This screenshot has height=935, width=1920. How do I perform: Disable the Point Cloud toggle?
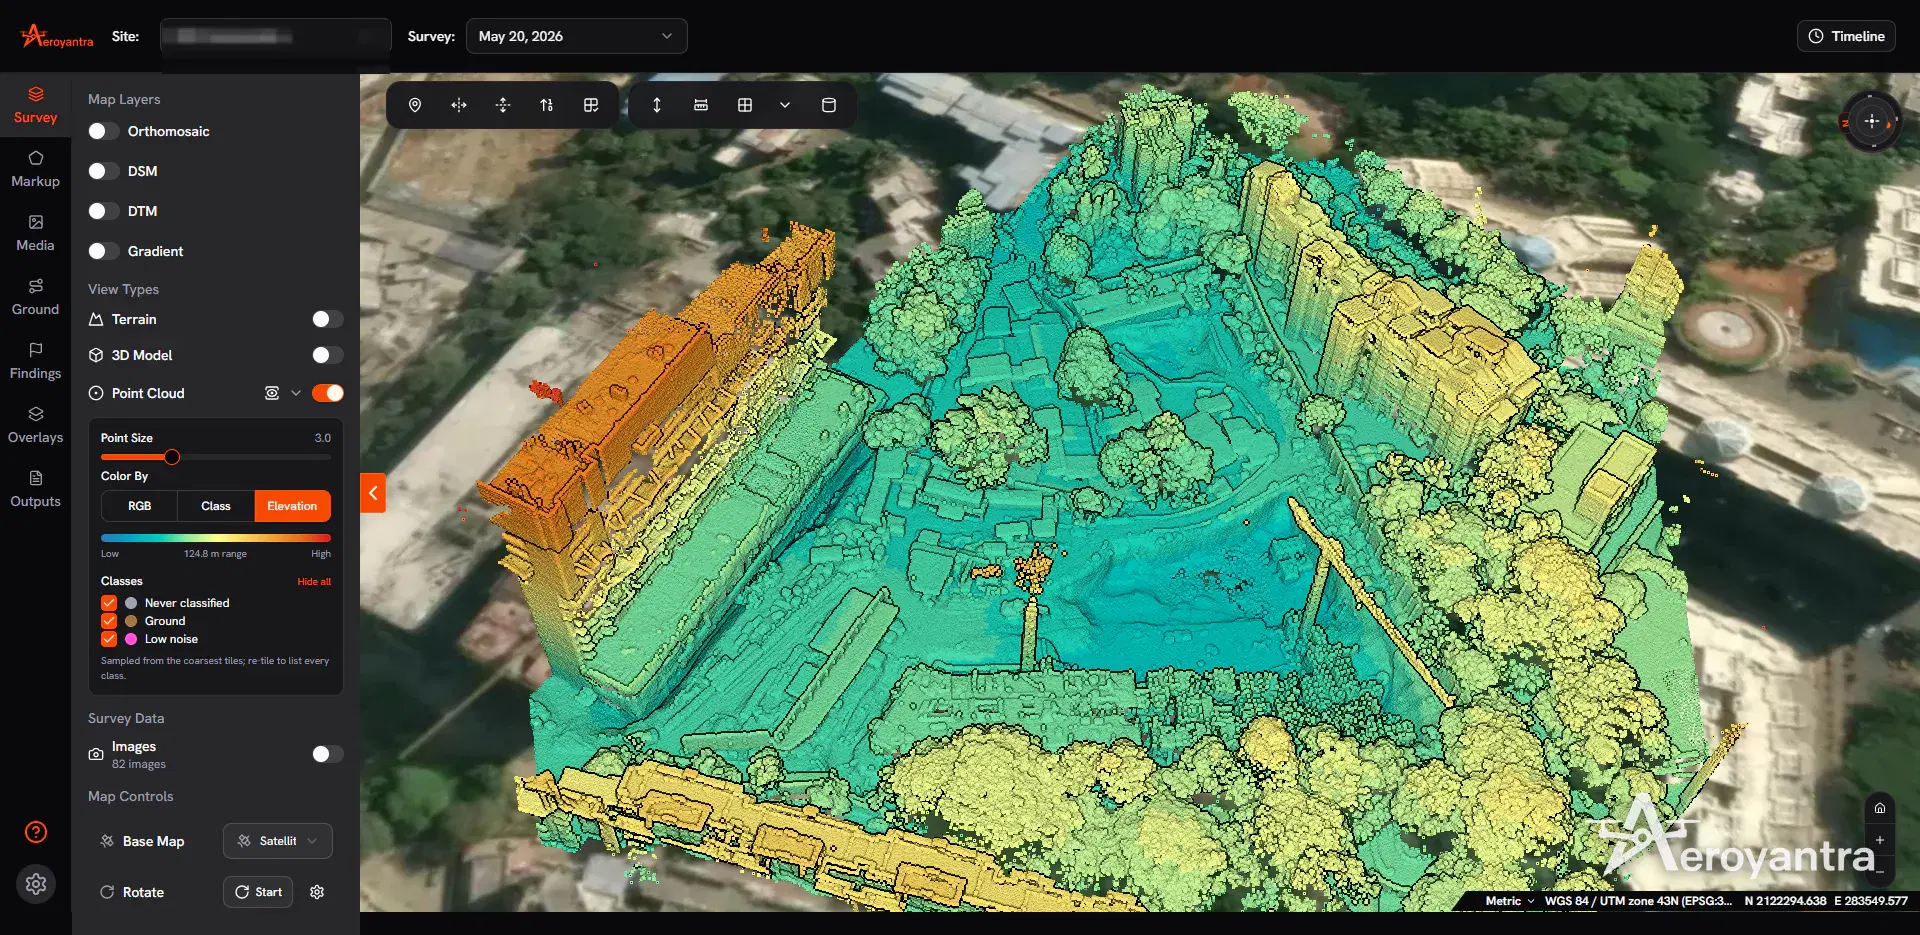point(327,393)
